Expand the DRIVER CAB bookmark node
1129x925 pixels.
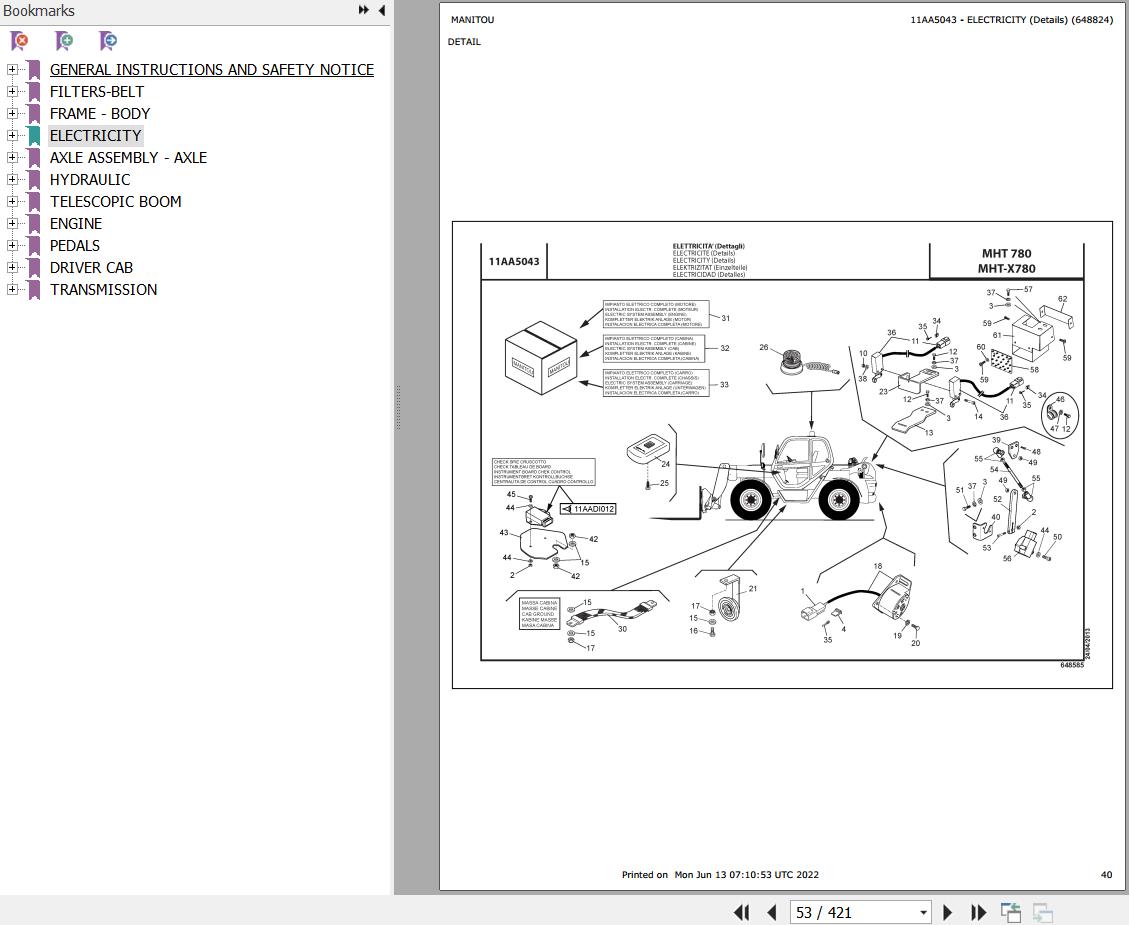[x=12, y=267]
